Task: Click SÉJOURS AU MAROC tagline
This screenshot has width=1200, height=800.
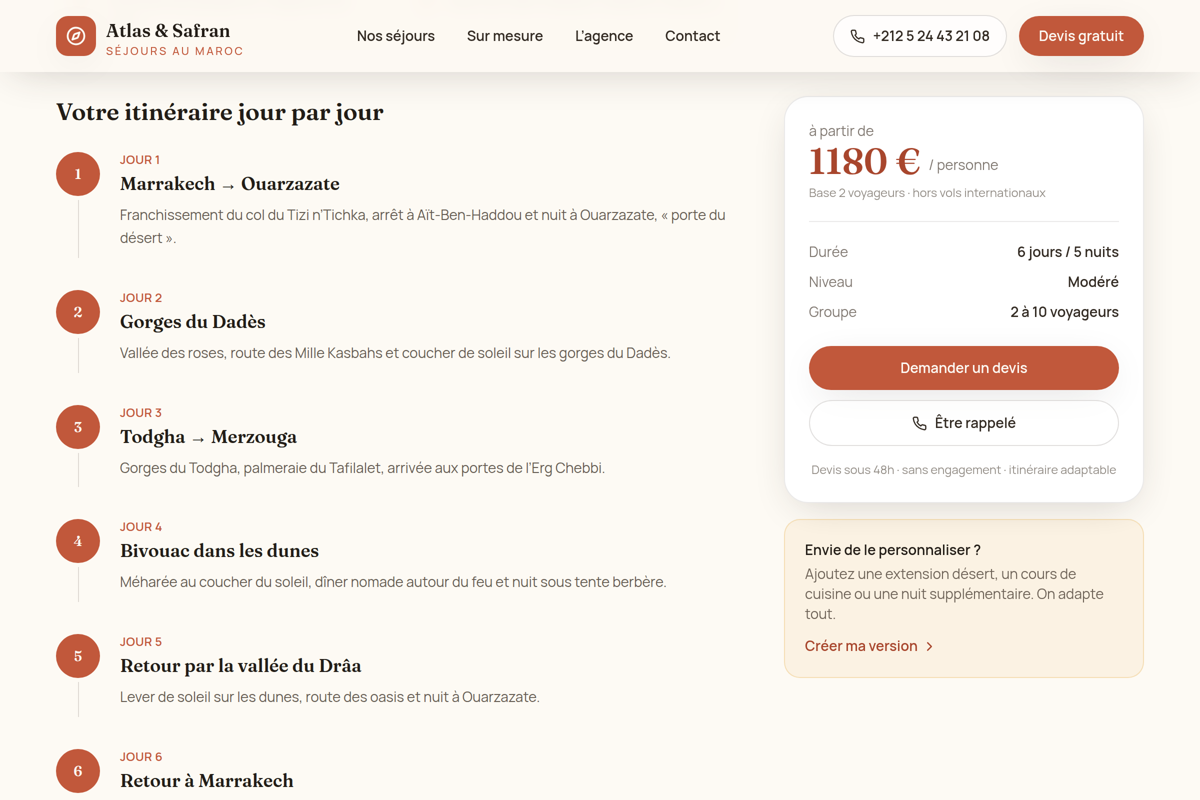Action: [x=175, y=51]
